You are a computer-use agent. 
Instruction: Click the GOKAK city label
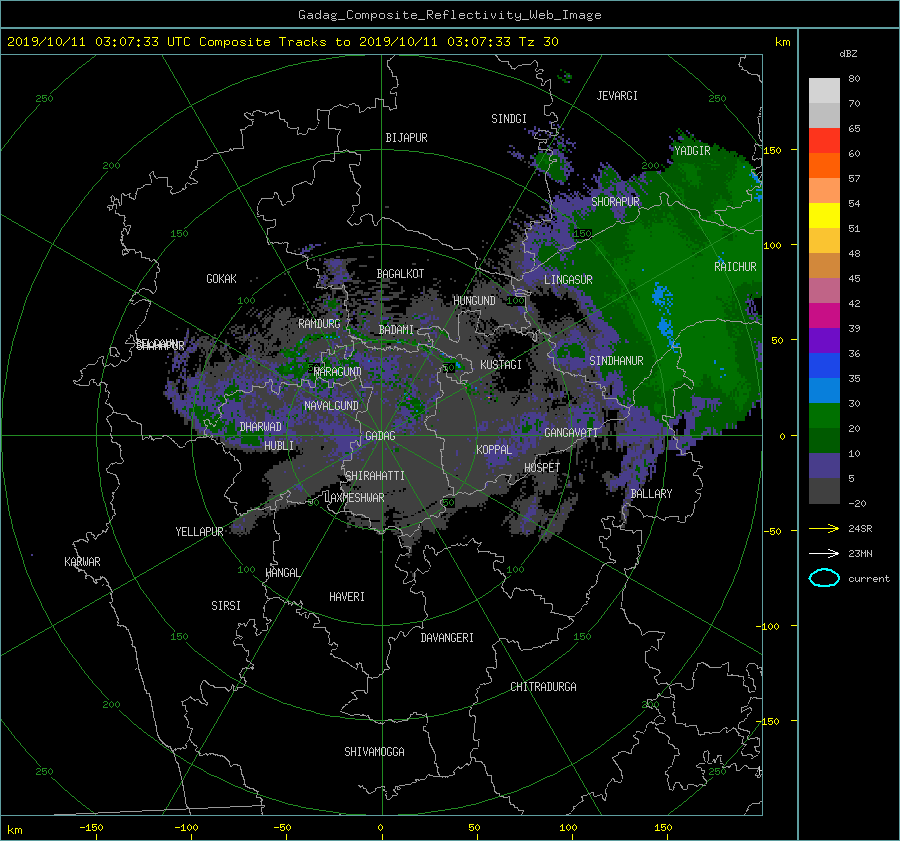[221, 279]
